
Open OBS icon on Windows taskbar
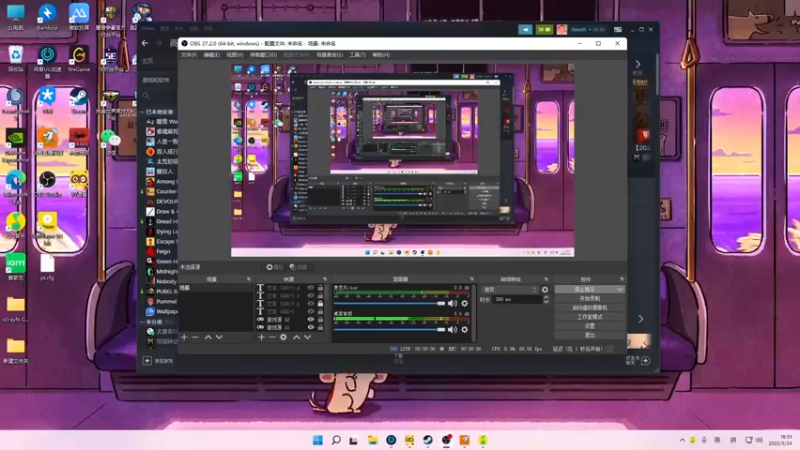click(446, 440)
